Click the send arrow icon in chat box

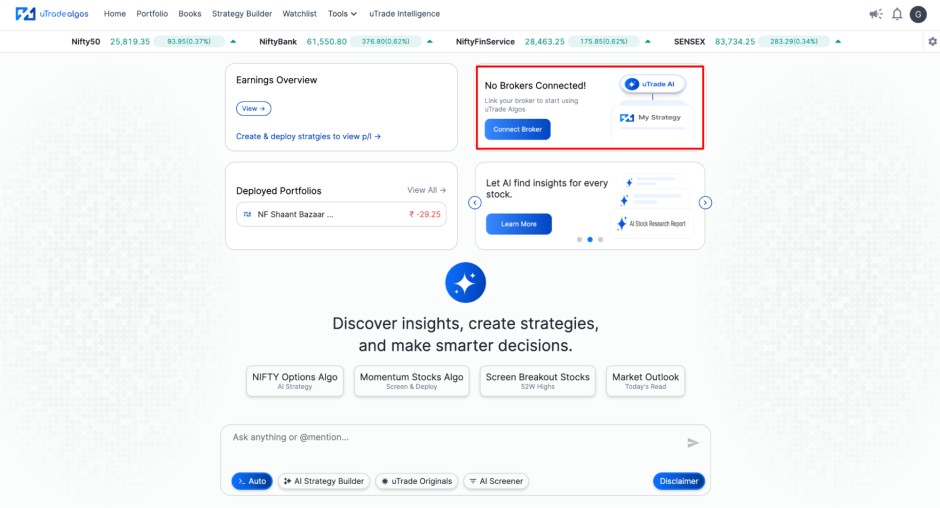692,443
